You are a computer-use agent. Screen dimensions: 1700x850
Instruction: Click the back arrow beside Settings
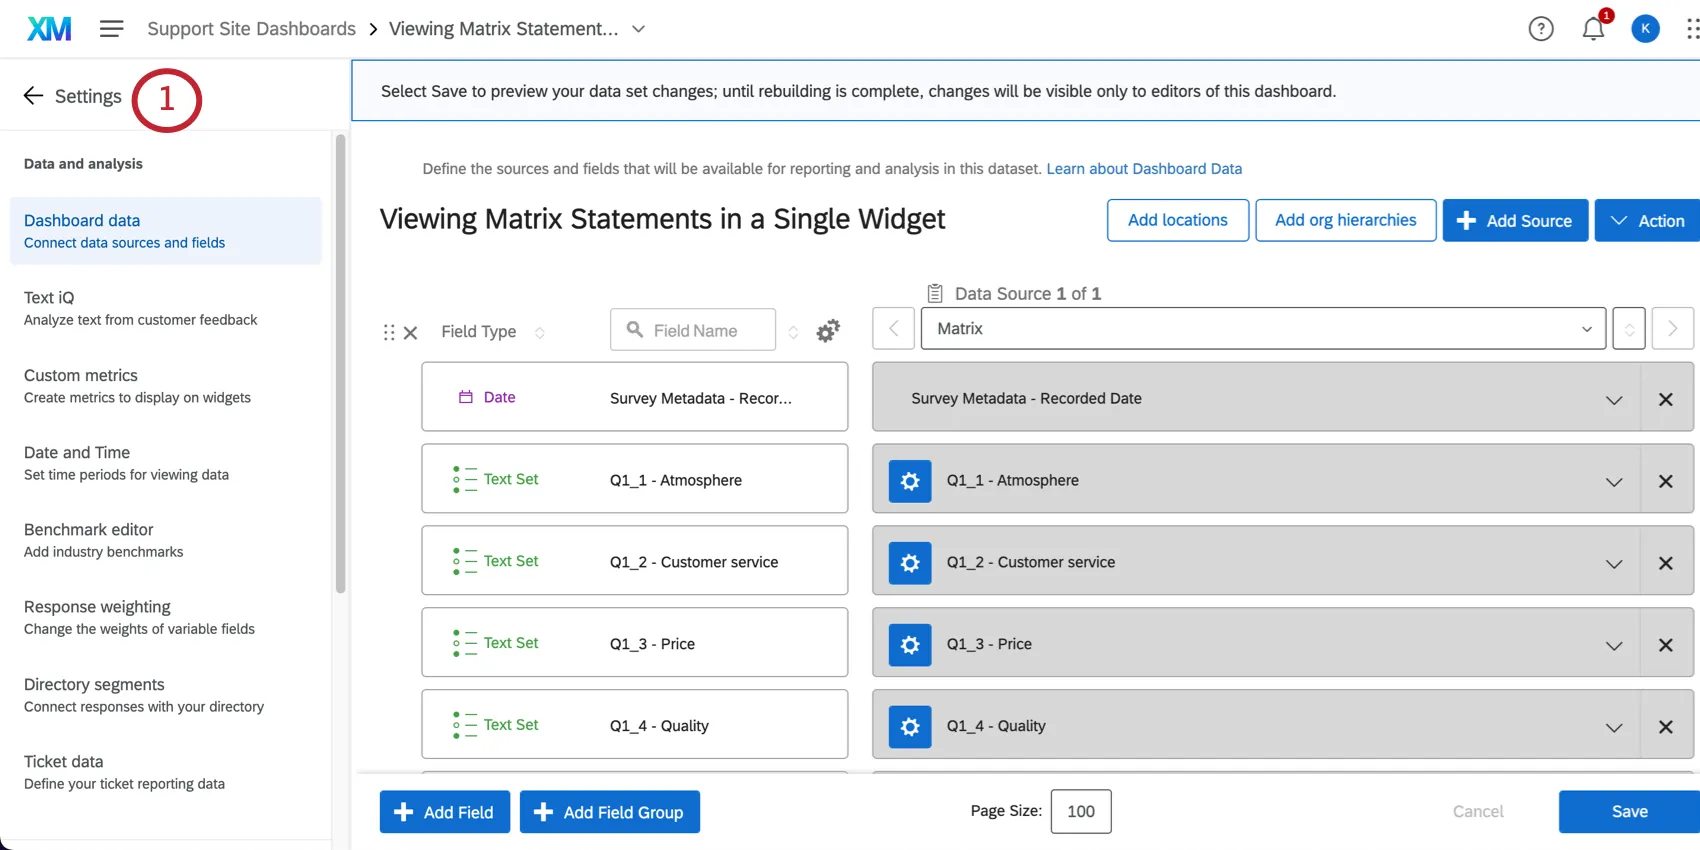[33, 96]
